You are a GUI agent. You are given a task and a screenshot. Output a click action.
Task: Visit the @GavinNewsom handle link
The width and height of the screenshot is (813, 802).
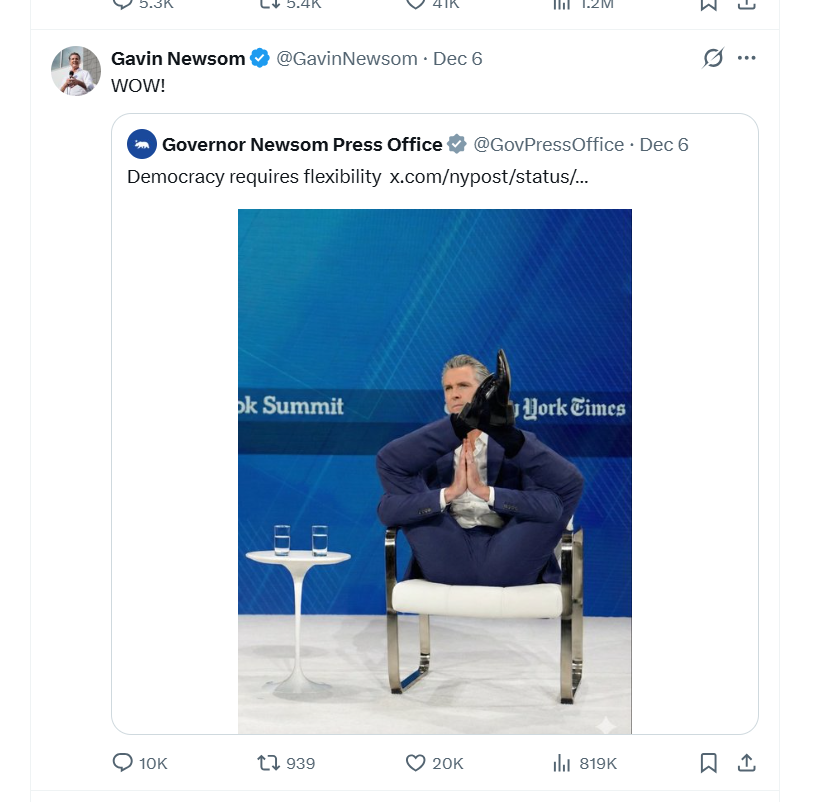[347, 58]
